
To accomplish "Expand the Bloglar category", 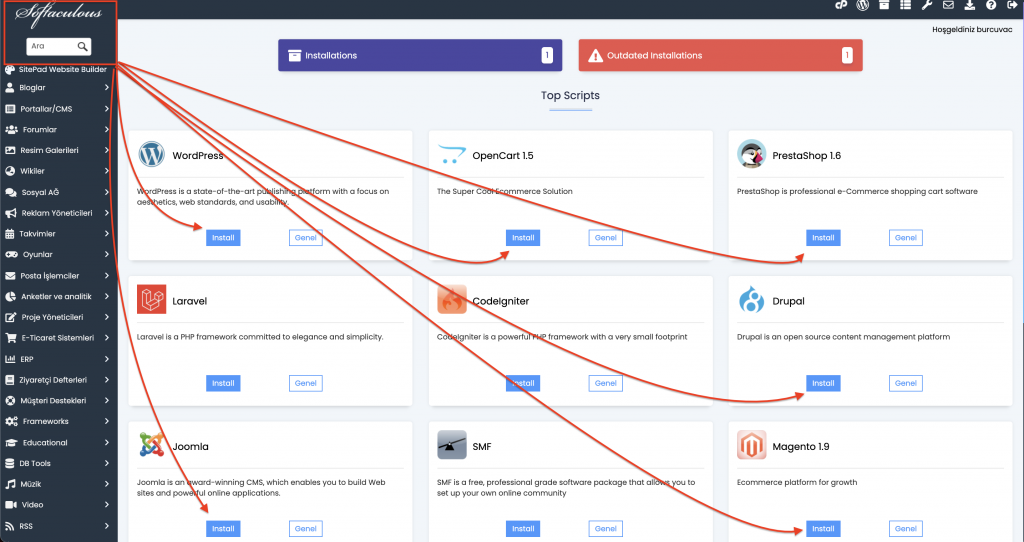I will click(58, 88).
